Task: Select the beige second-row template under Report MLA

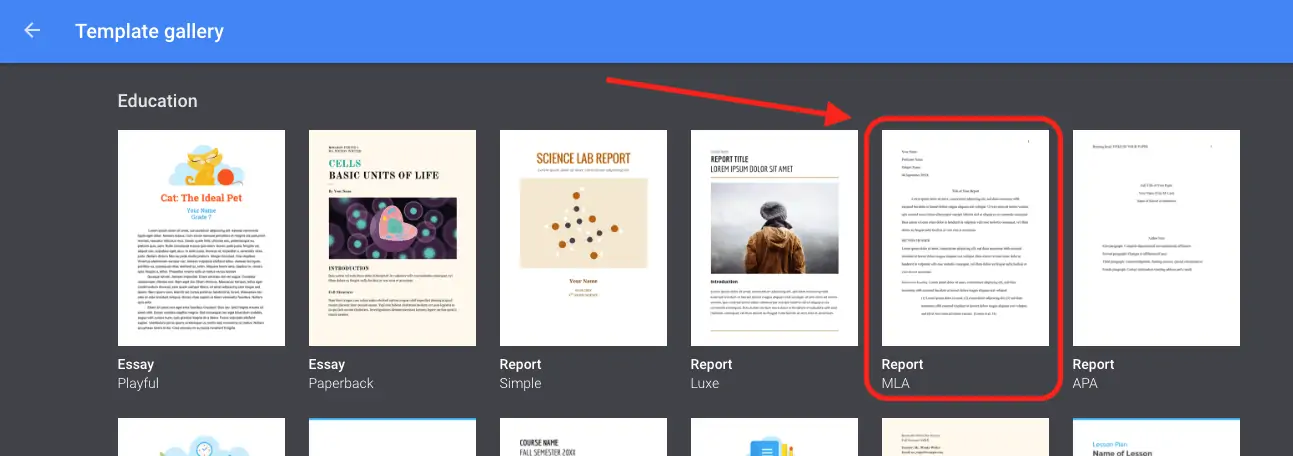Action: (965, 438)
